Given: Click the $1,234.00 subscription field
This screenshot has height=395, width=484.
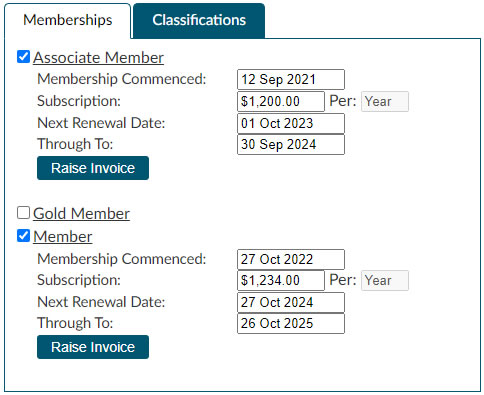Looking at the screenshot, I should point(281,280).
